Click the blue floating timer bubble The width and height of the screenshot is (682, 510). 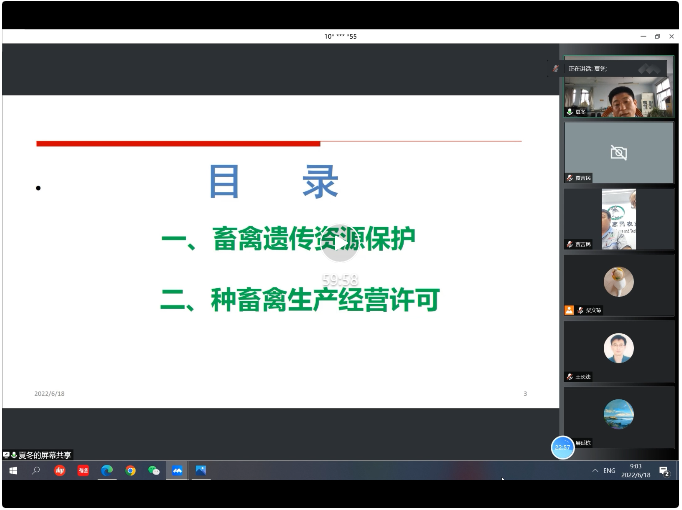tap(563, 448)
